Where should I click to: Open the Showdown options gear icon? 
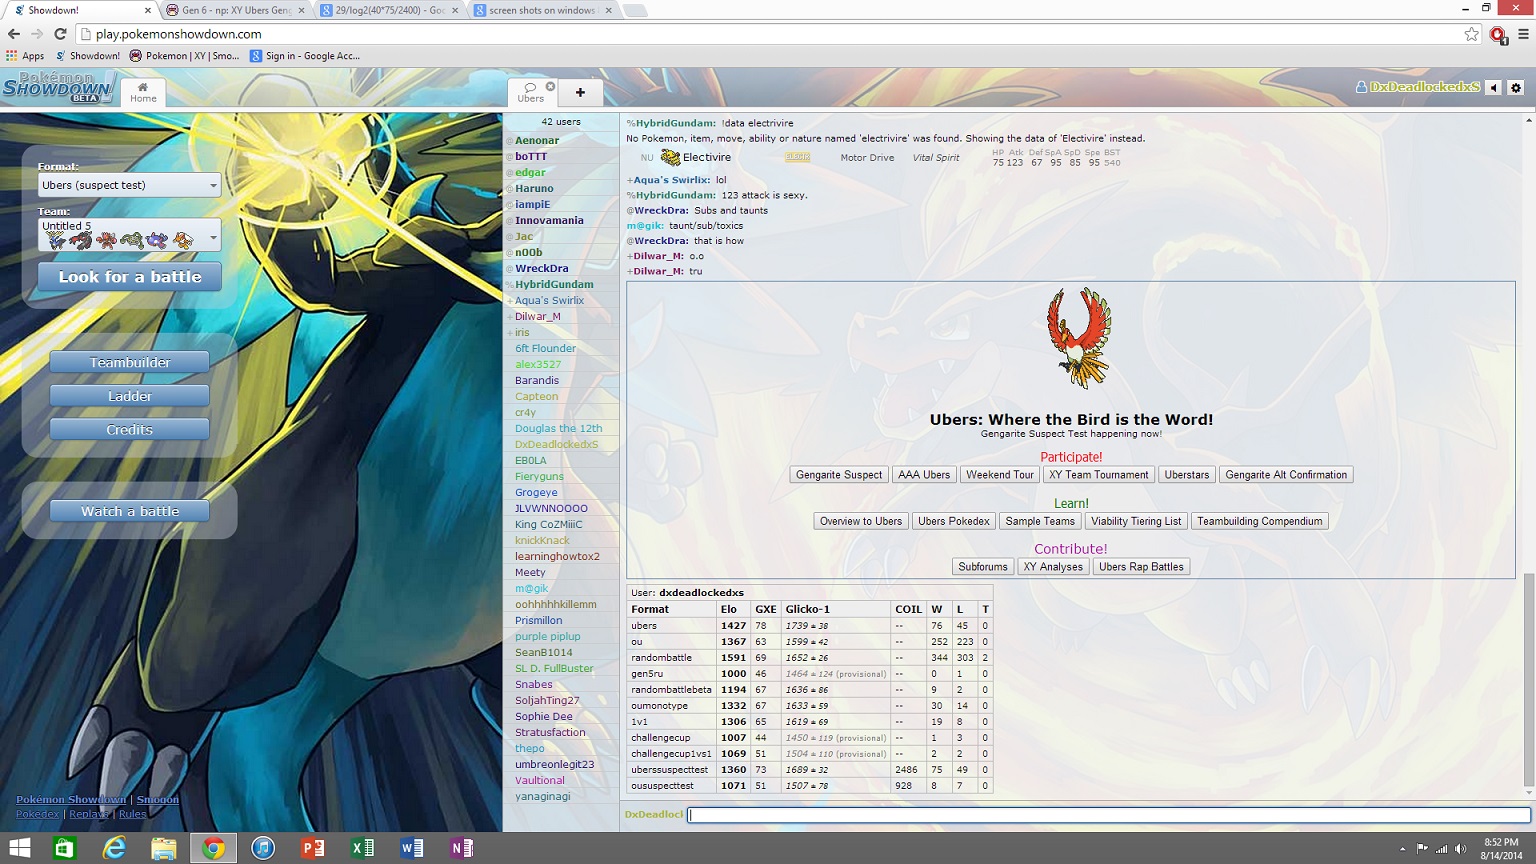[x=1515, y=88]
